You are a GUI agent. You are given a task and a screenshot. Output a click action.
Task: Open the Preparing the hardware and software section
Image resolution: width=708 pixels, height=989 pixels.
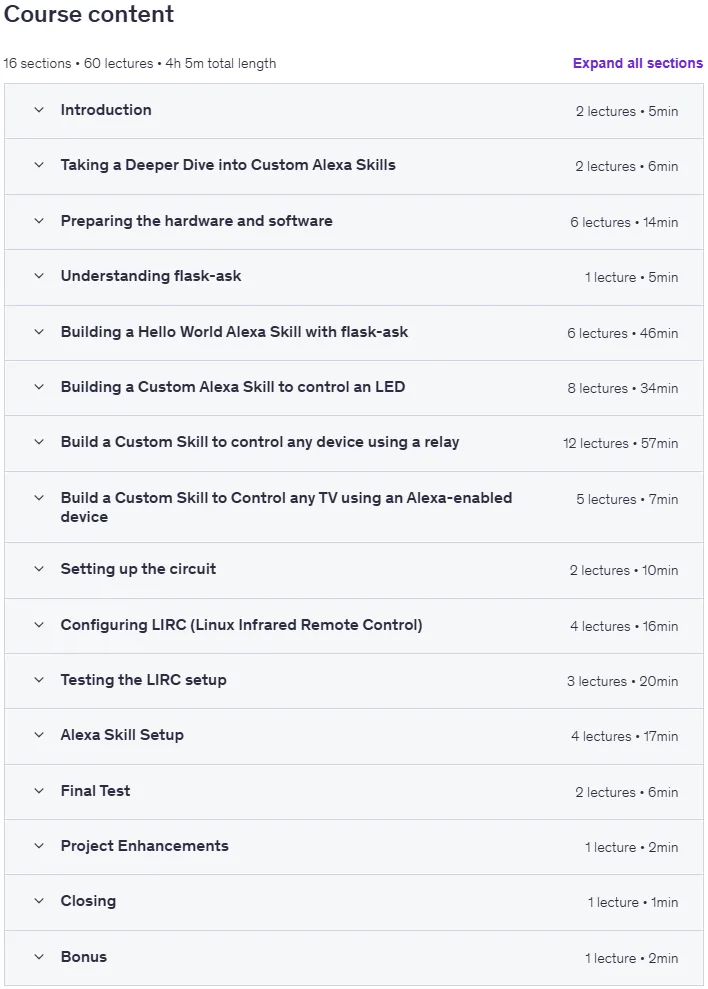click(x=196, y=221)
